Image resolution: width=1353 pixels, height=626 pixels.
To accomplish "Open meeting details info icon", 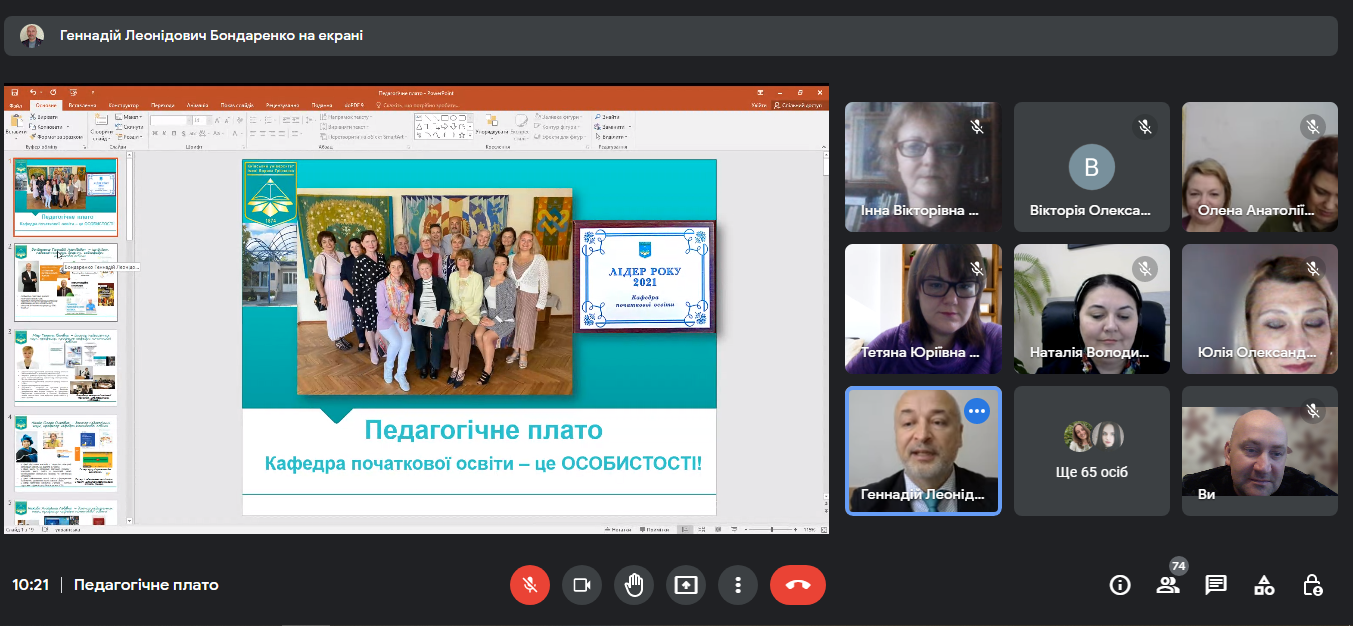I will (1120, 585).
